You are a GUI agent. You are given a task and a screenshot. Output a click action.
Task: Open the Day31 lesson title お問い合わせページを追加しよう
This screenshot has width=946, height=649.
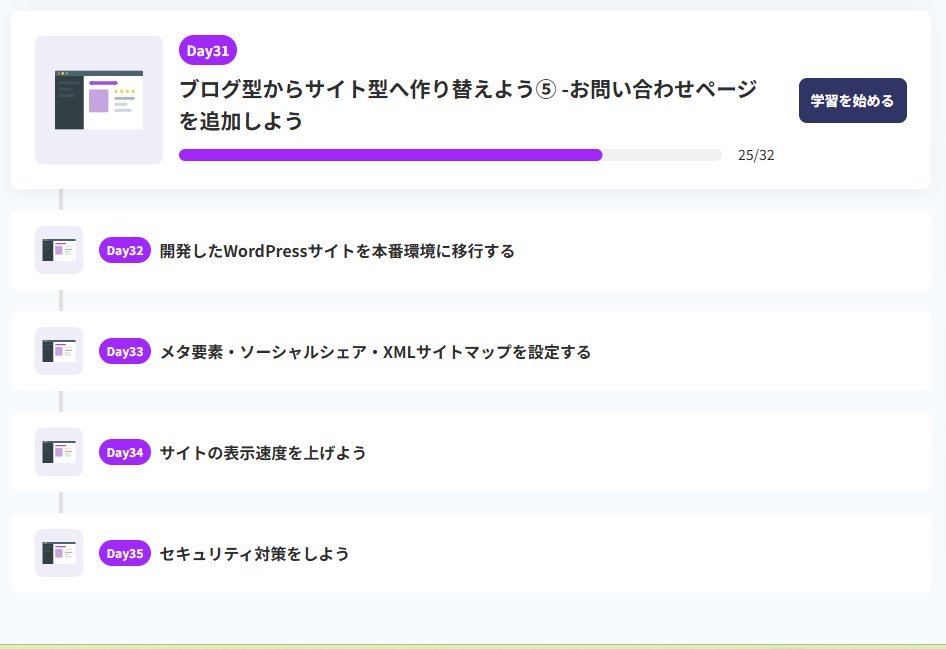(468, 105)
